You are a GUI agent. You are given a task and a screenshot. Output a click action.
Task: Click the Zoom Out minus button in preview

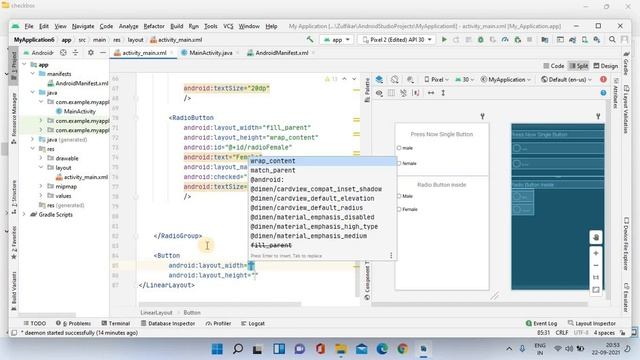[x=596, y=266]
